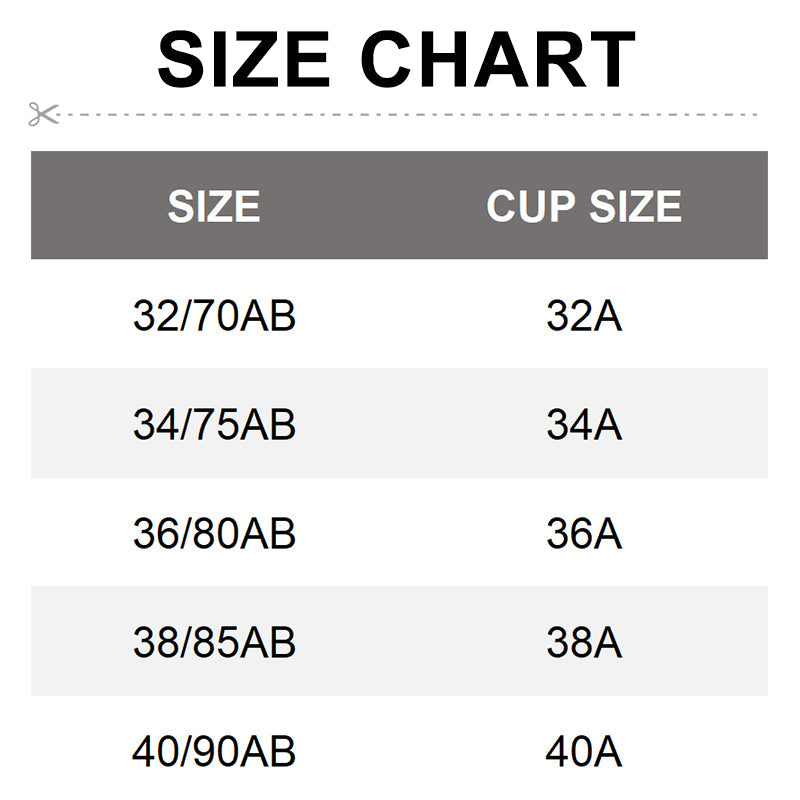800x800 pixels.
Task: Click the scissors icon
Action: coord(44,115)
